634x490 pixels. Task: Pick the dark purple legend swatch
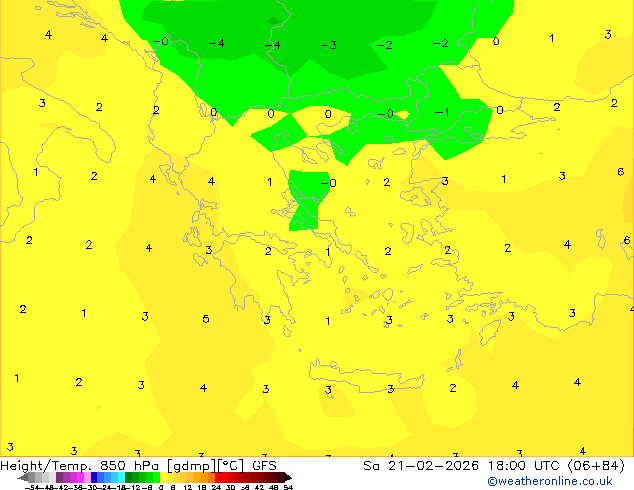pos(59,477)
